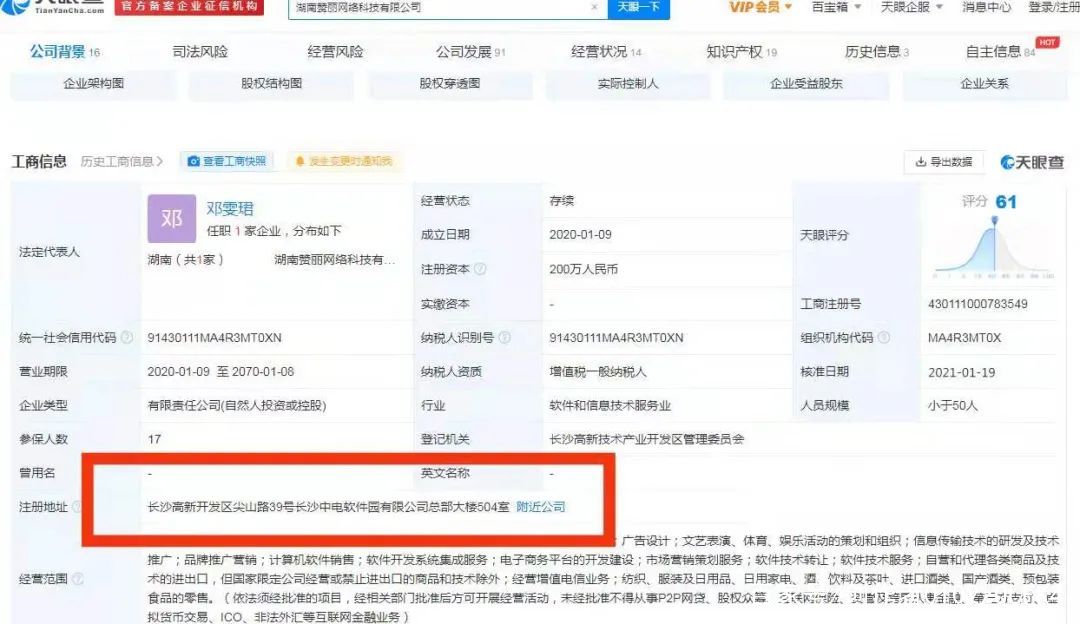Click the camera icon in 查看工商快照

(194, 161)
